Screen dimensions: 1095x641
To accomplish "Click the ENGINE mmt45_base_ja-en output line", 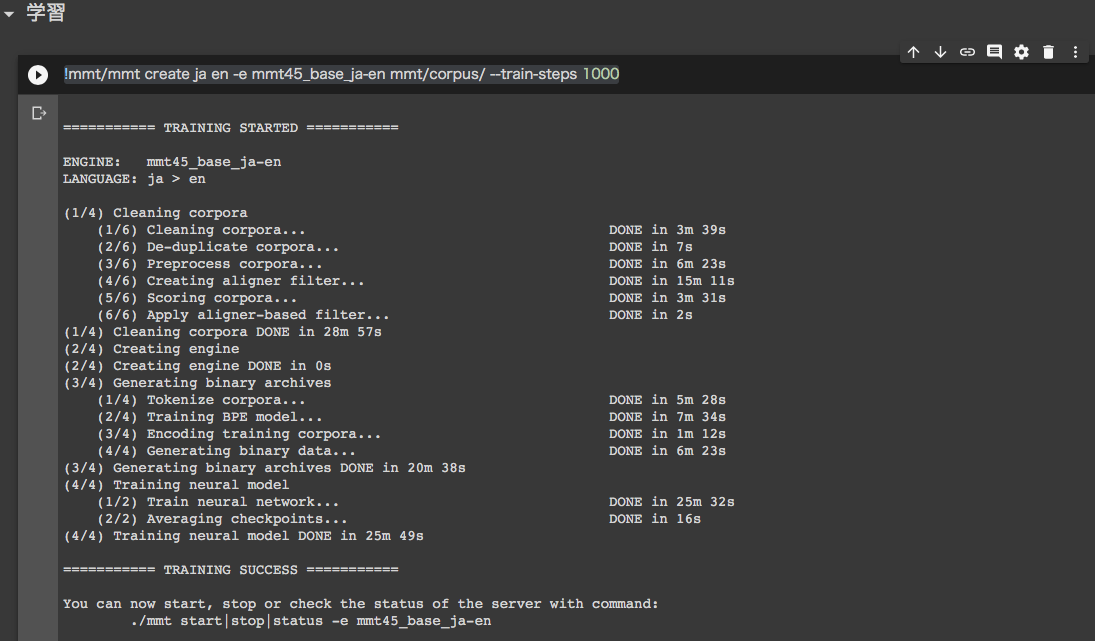I will coord(179,162).
